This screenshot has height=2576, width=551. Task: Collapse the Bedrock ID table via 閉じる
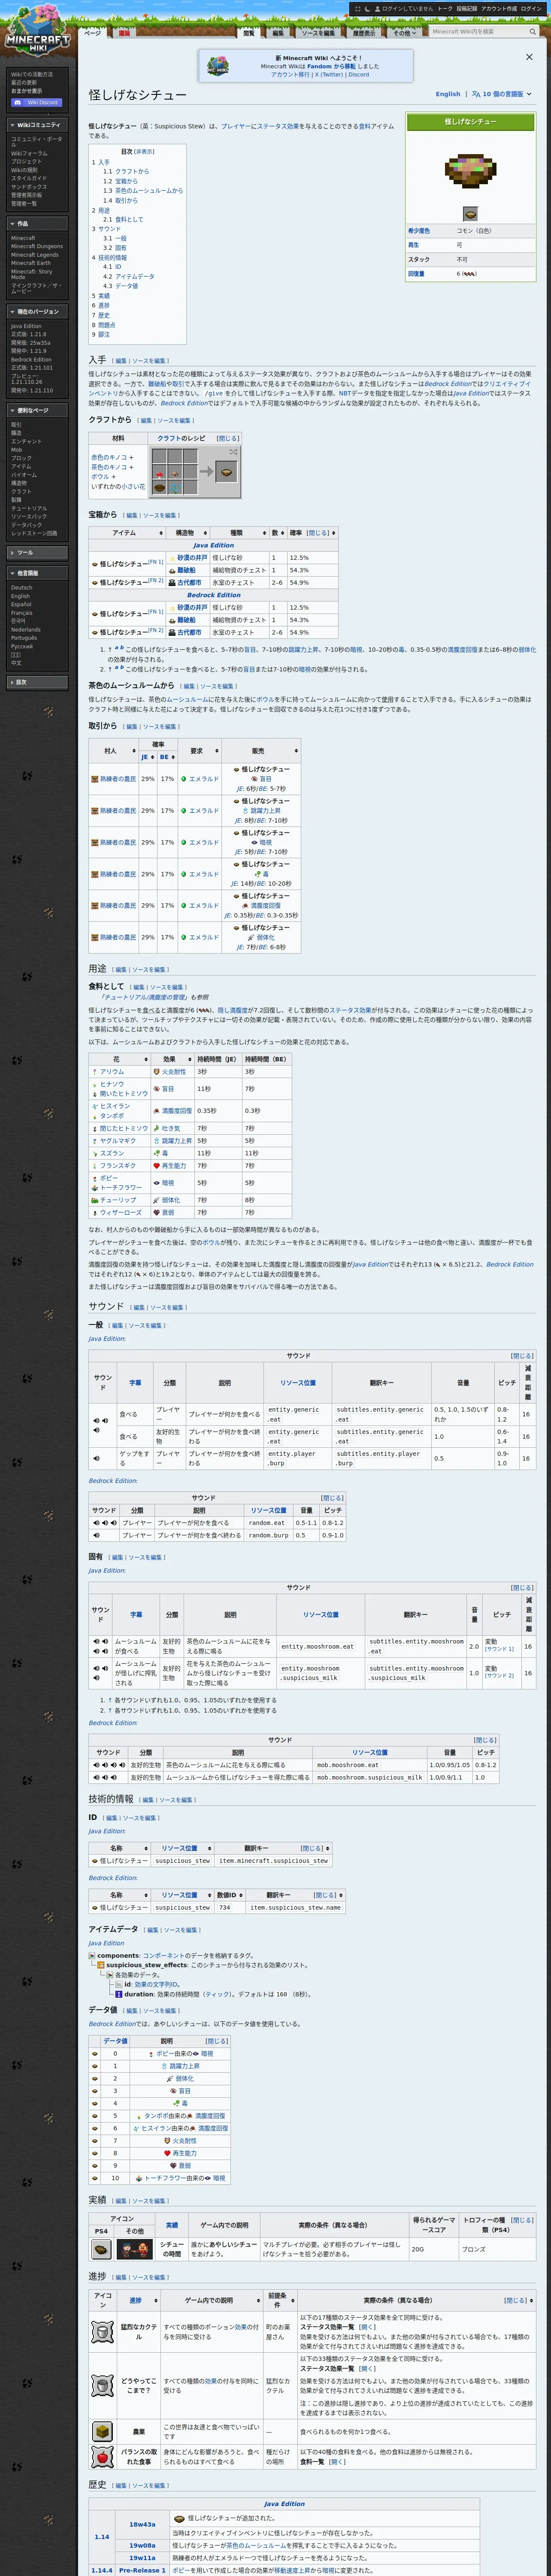pyautogui.click(x=325, y=1895)
